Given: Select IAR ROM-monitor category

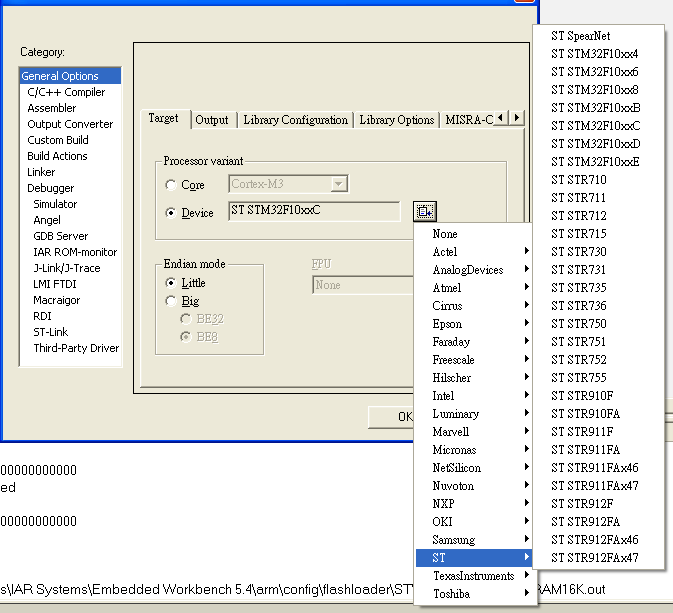Looking at the screenshot, I should point(75,252).
